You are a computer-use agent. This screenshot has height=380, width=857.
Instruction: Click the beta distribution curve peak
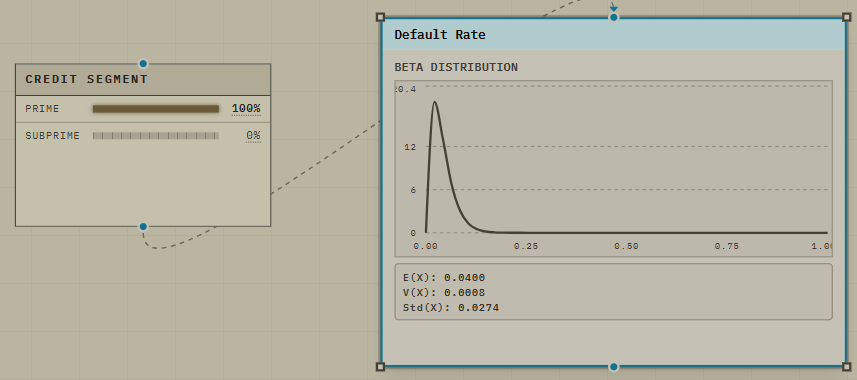[435, 102]
